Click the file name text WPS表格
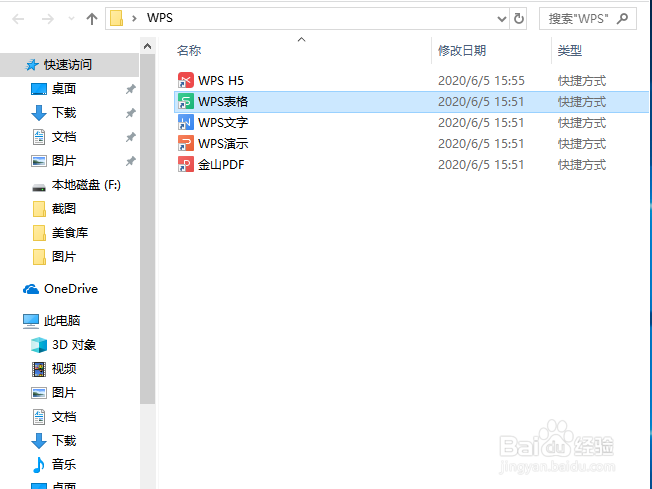This screenshot has width=652, height=489. 223,101
